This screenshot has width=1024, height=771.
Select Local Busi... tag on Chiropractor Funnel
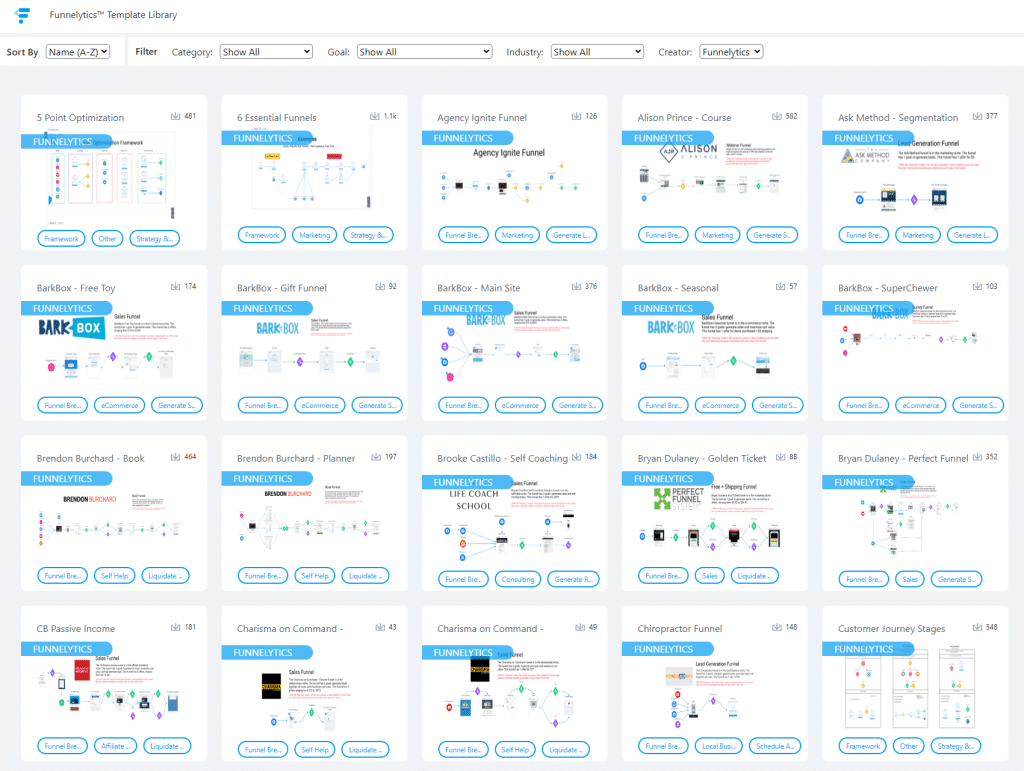click(x=718, y=746)
